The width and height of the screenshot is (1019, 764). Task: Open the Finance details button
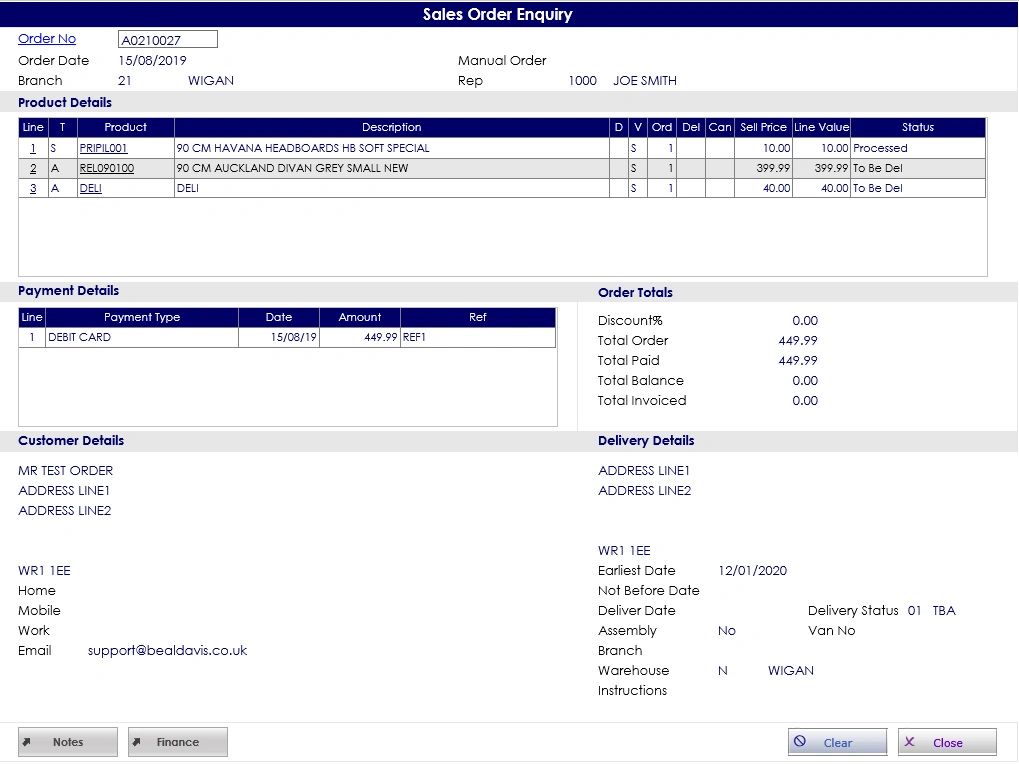[x=178, y=742]
